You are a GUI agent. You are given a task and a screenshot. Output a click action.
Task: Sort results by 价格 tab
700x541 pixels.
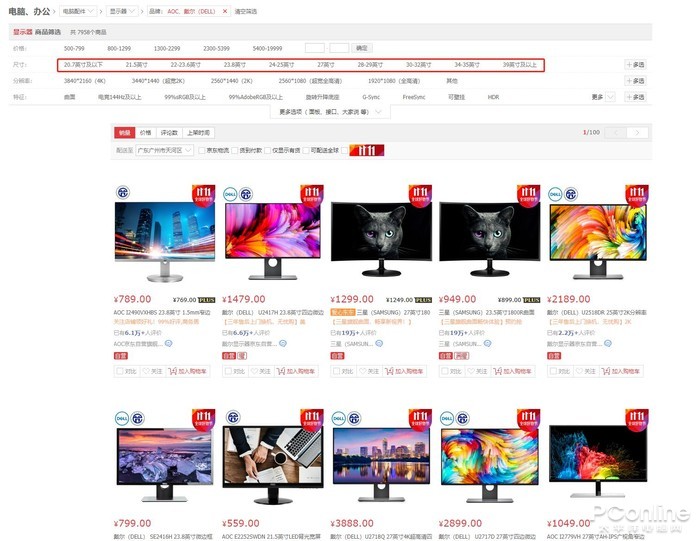pos(146,133)
